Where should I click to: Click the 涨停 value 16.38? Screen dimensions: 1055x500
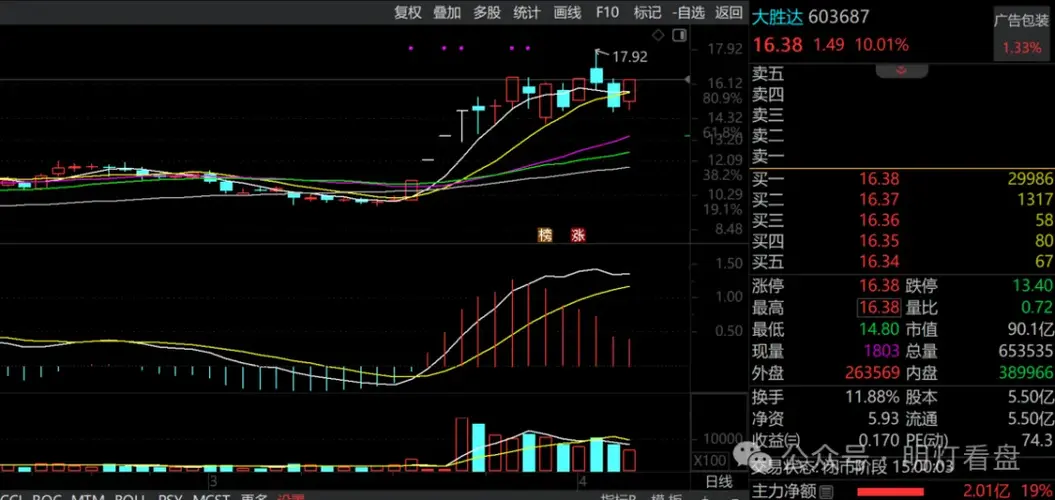pos(879,286)
